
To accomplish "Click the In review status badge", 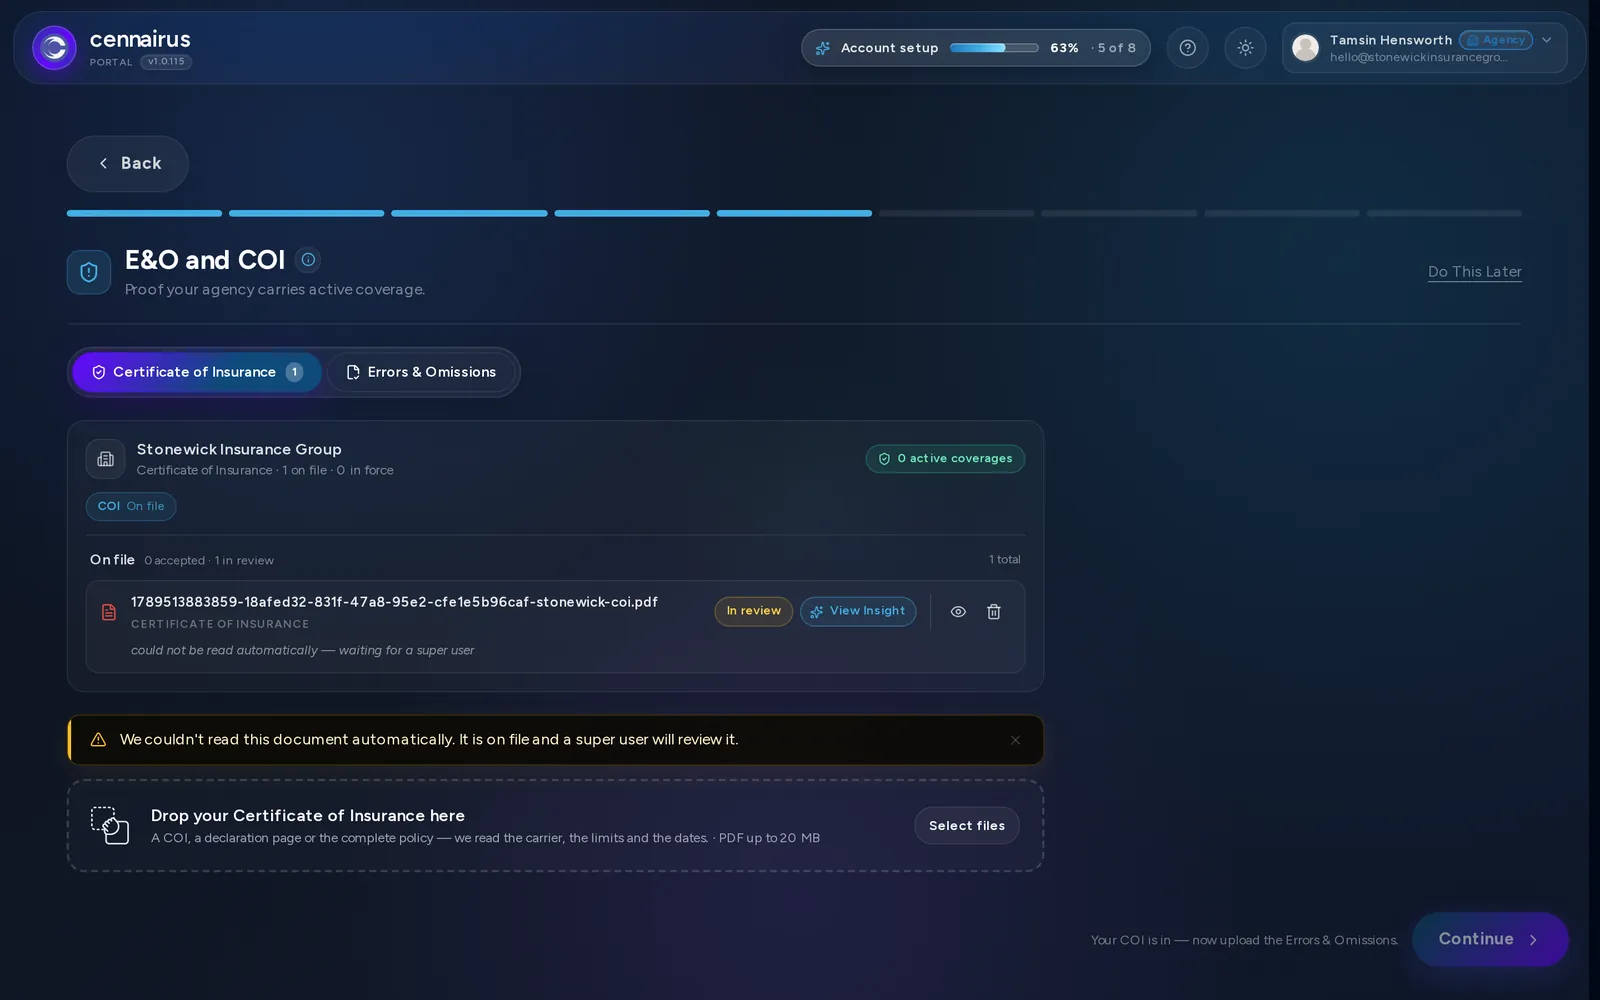I will coord(753,611).
